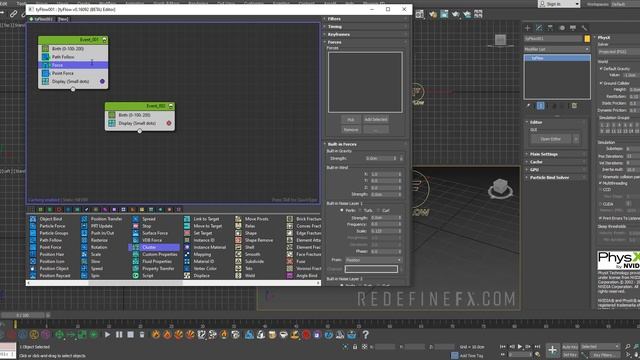Screen dimensions: 640x360
Task: Click the Add Selected button
Action: [376, 120]
